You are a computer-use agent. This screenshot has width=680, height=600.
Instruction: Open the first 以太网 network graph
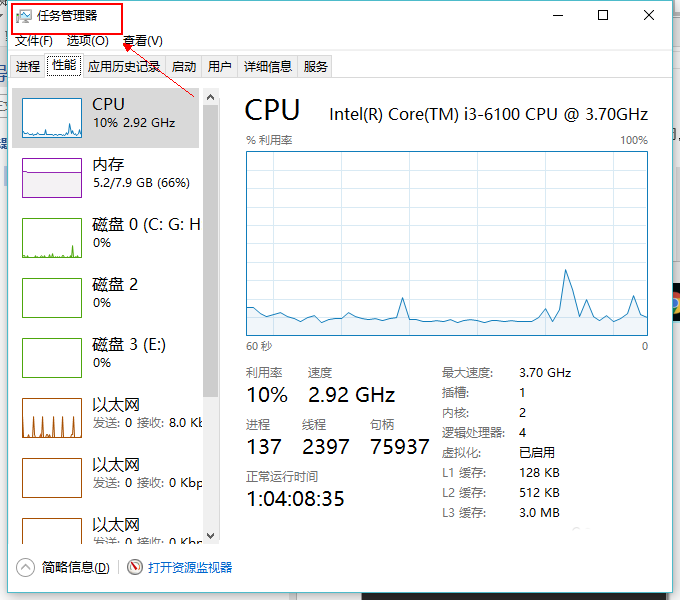pos(105,418)
